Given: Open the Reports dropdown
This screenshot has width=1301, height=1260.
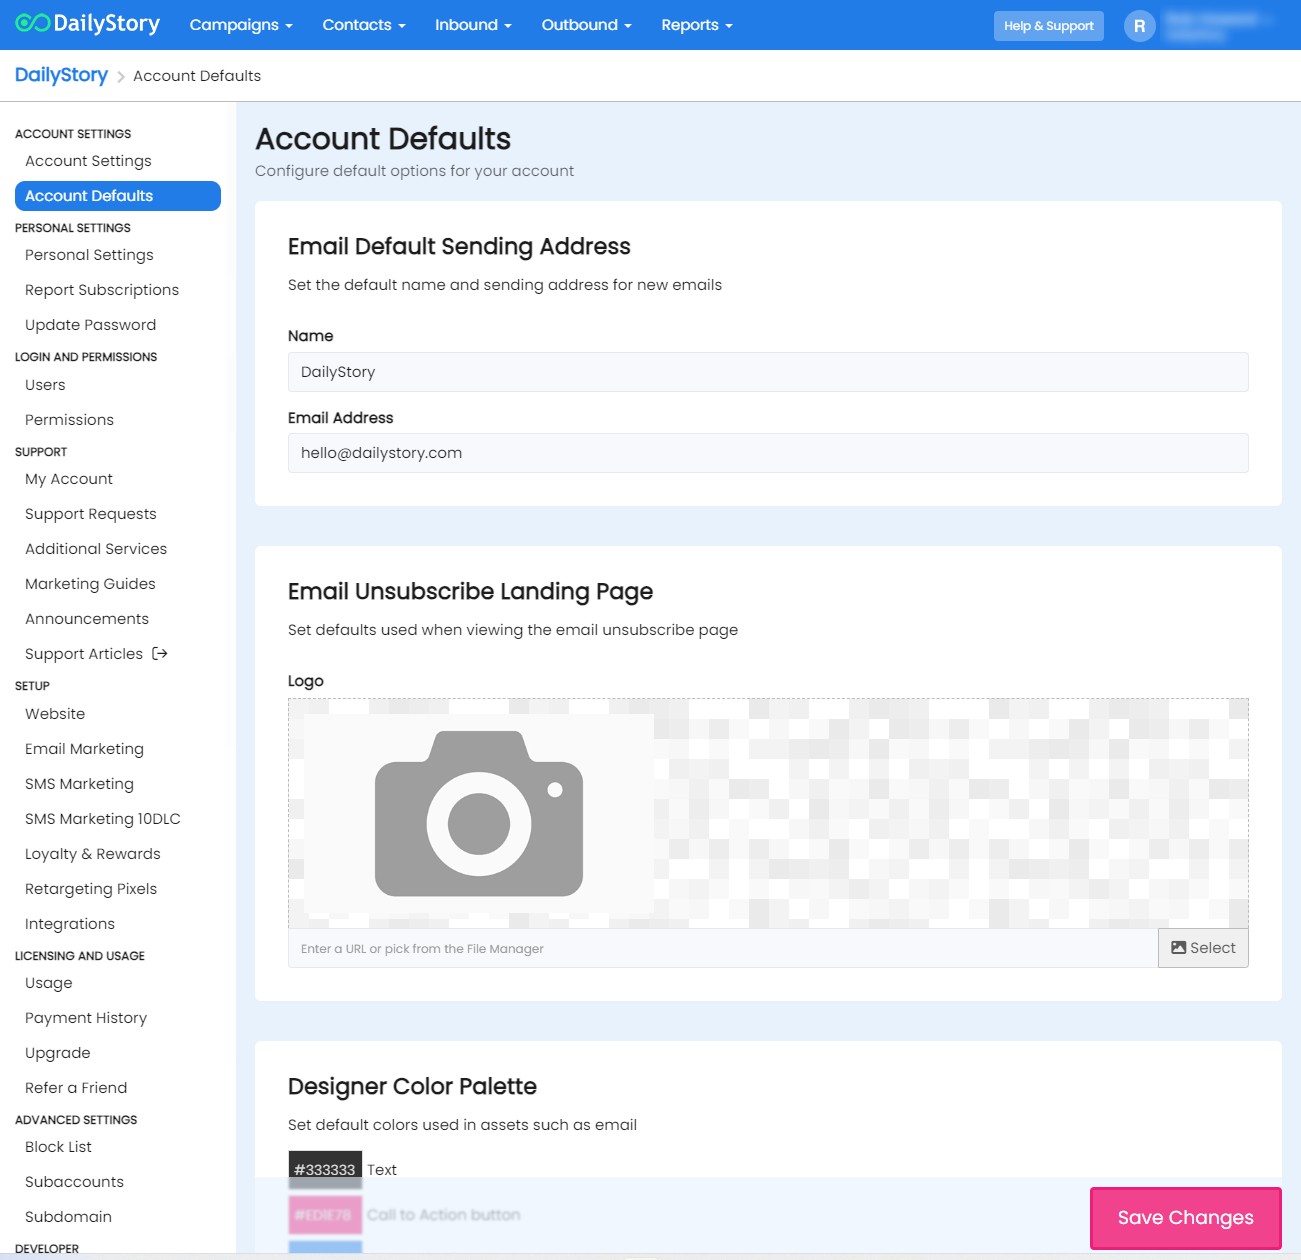Looking at the screenshot, I should click(x=697, y=25).
